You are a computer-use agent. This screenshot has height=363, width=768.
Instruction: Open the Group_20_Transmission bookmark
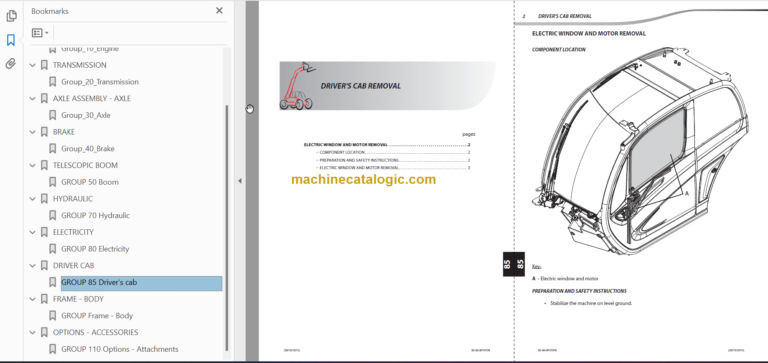(100, 82)
